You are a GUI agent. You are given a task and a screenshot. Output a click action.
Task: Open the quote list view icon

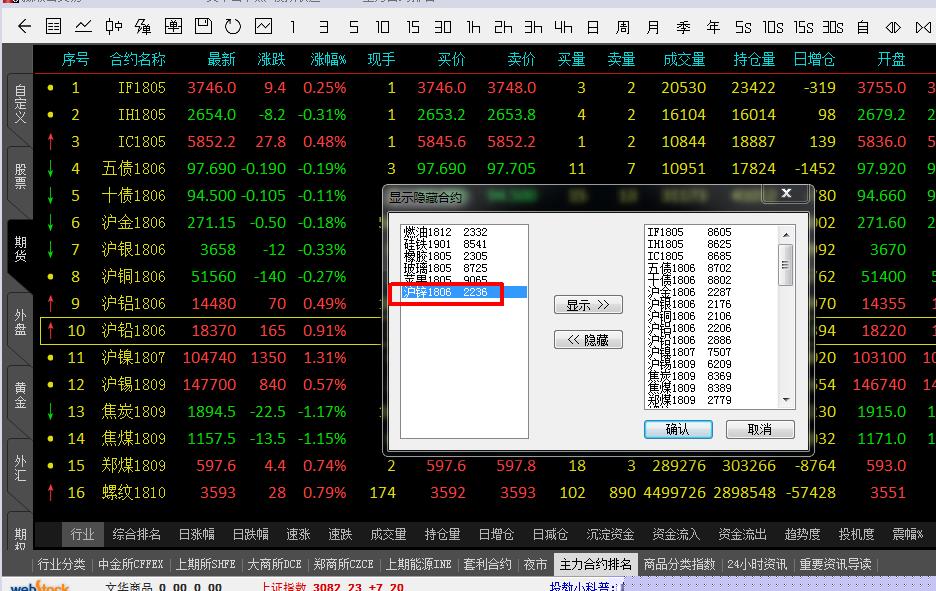pos(53,26)
